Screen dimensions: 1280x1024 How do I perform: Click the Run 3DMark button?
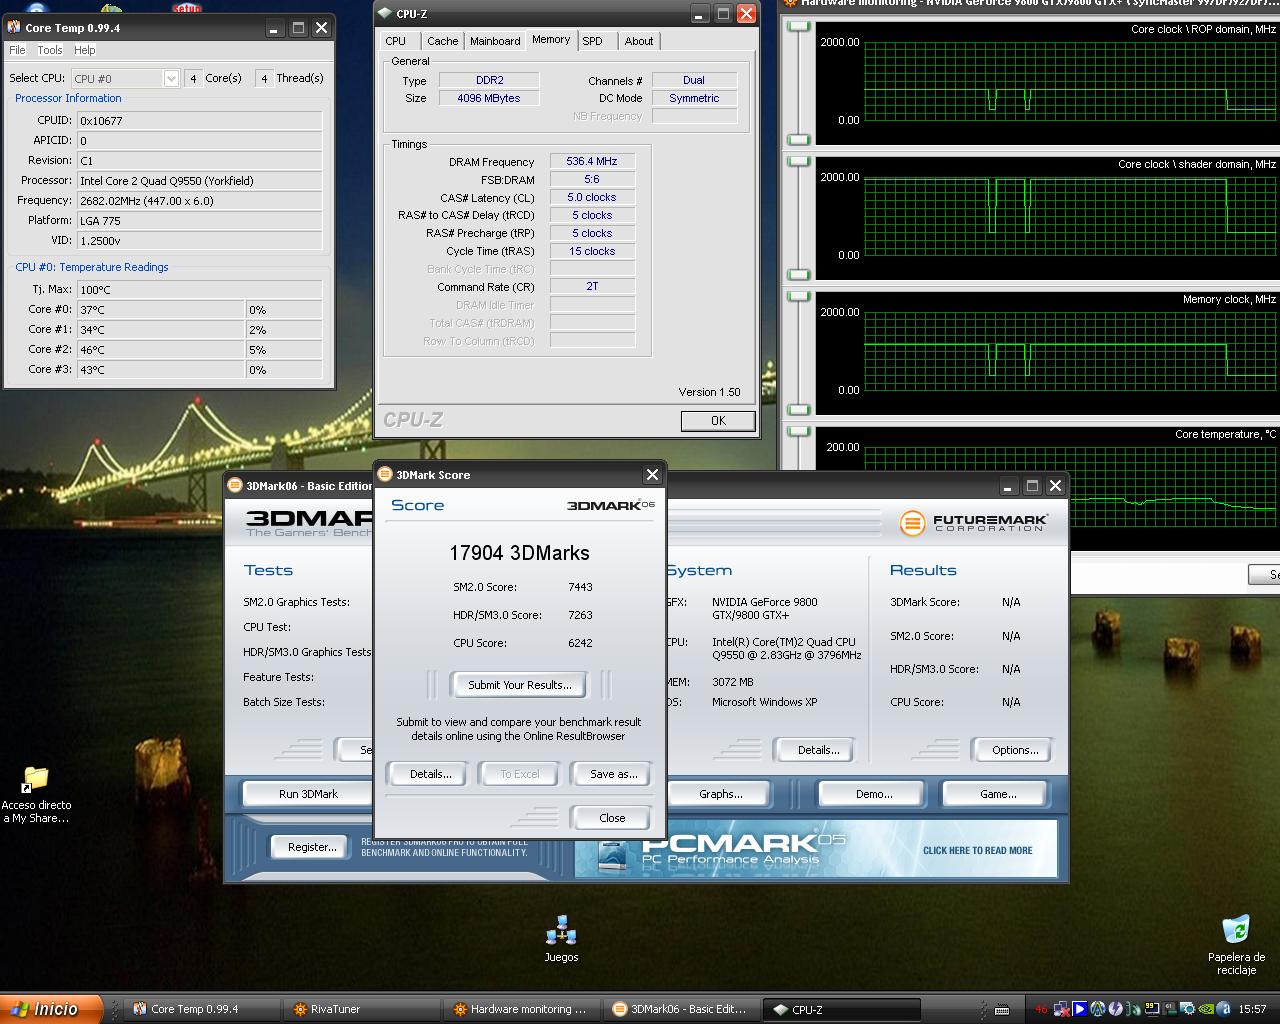click(x=308, y=794)
